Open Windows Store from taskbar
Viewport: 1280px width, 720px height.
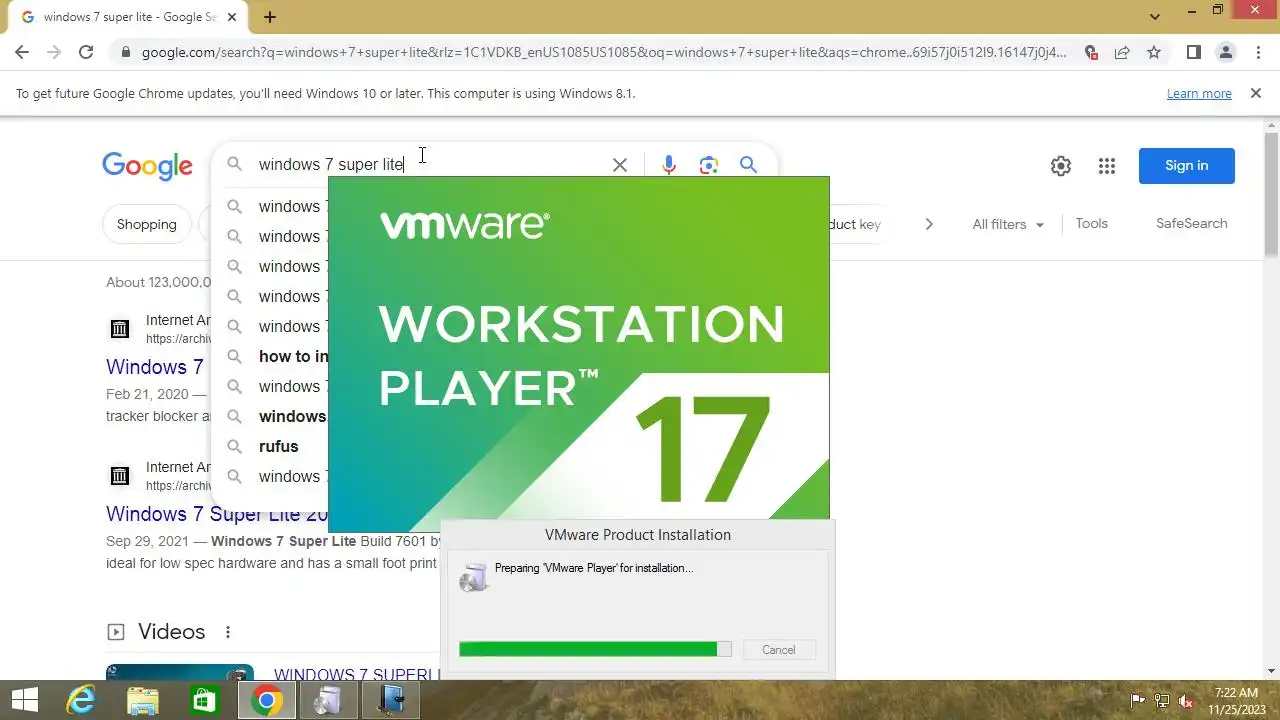click(204, 701)
